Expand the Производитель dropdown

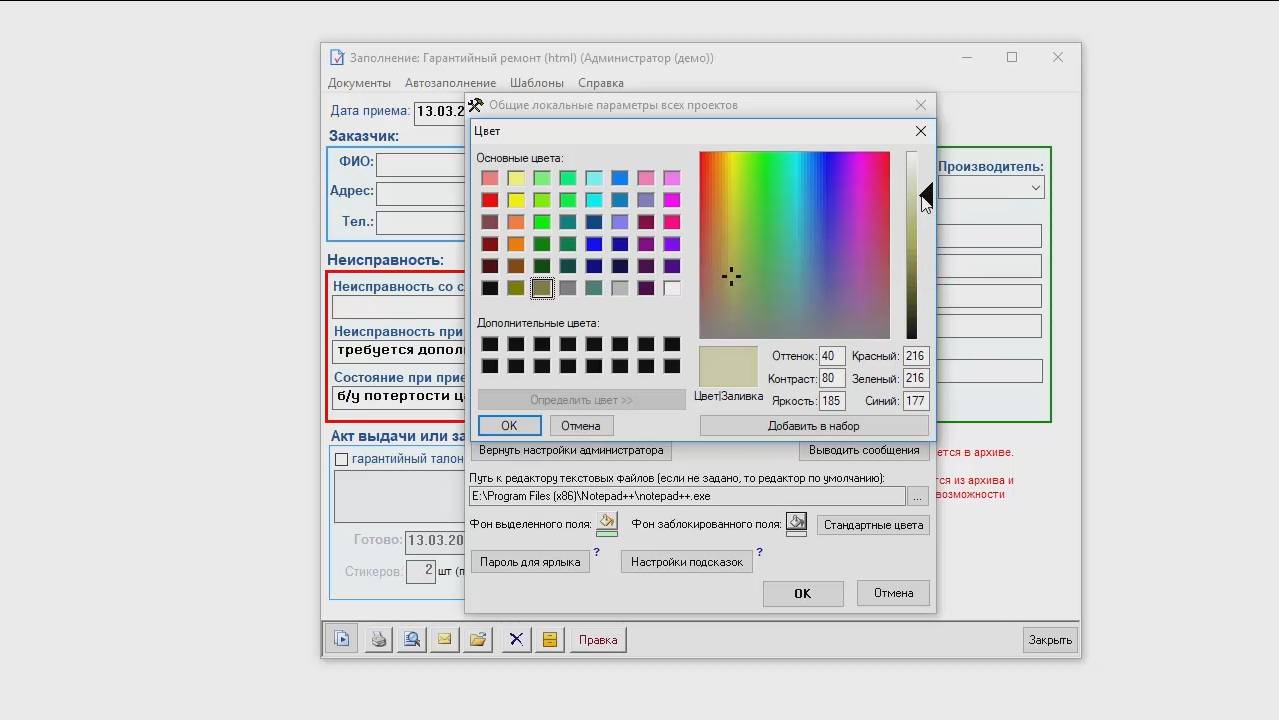1035,188
